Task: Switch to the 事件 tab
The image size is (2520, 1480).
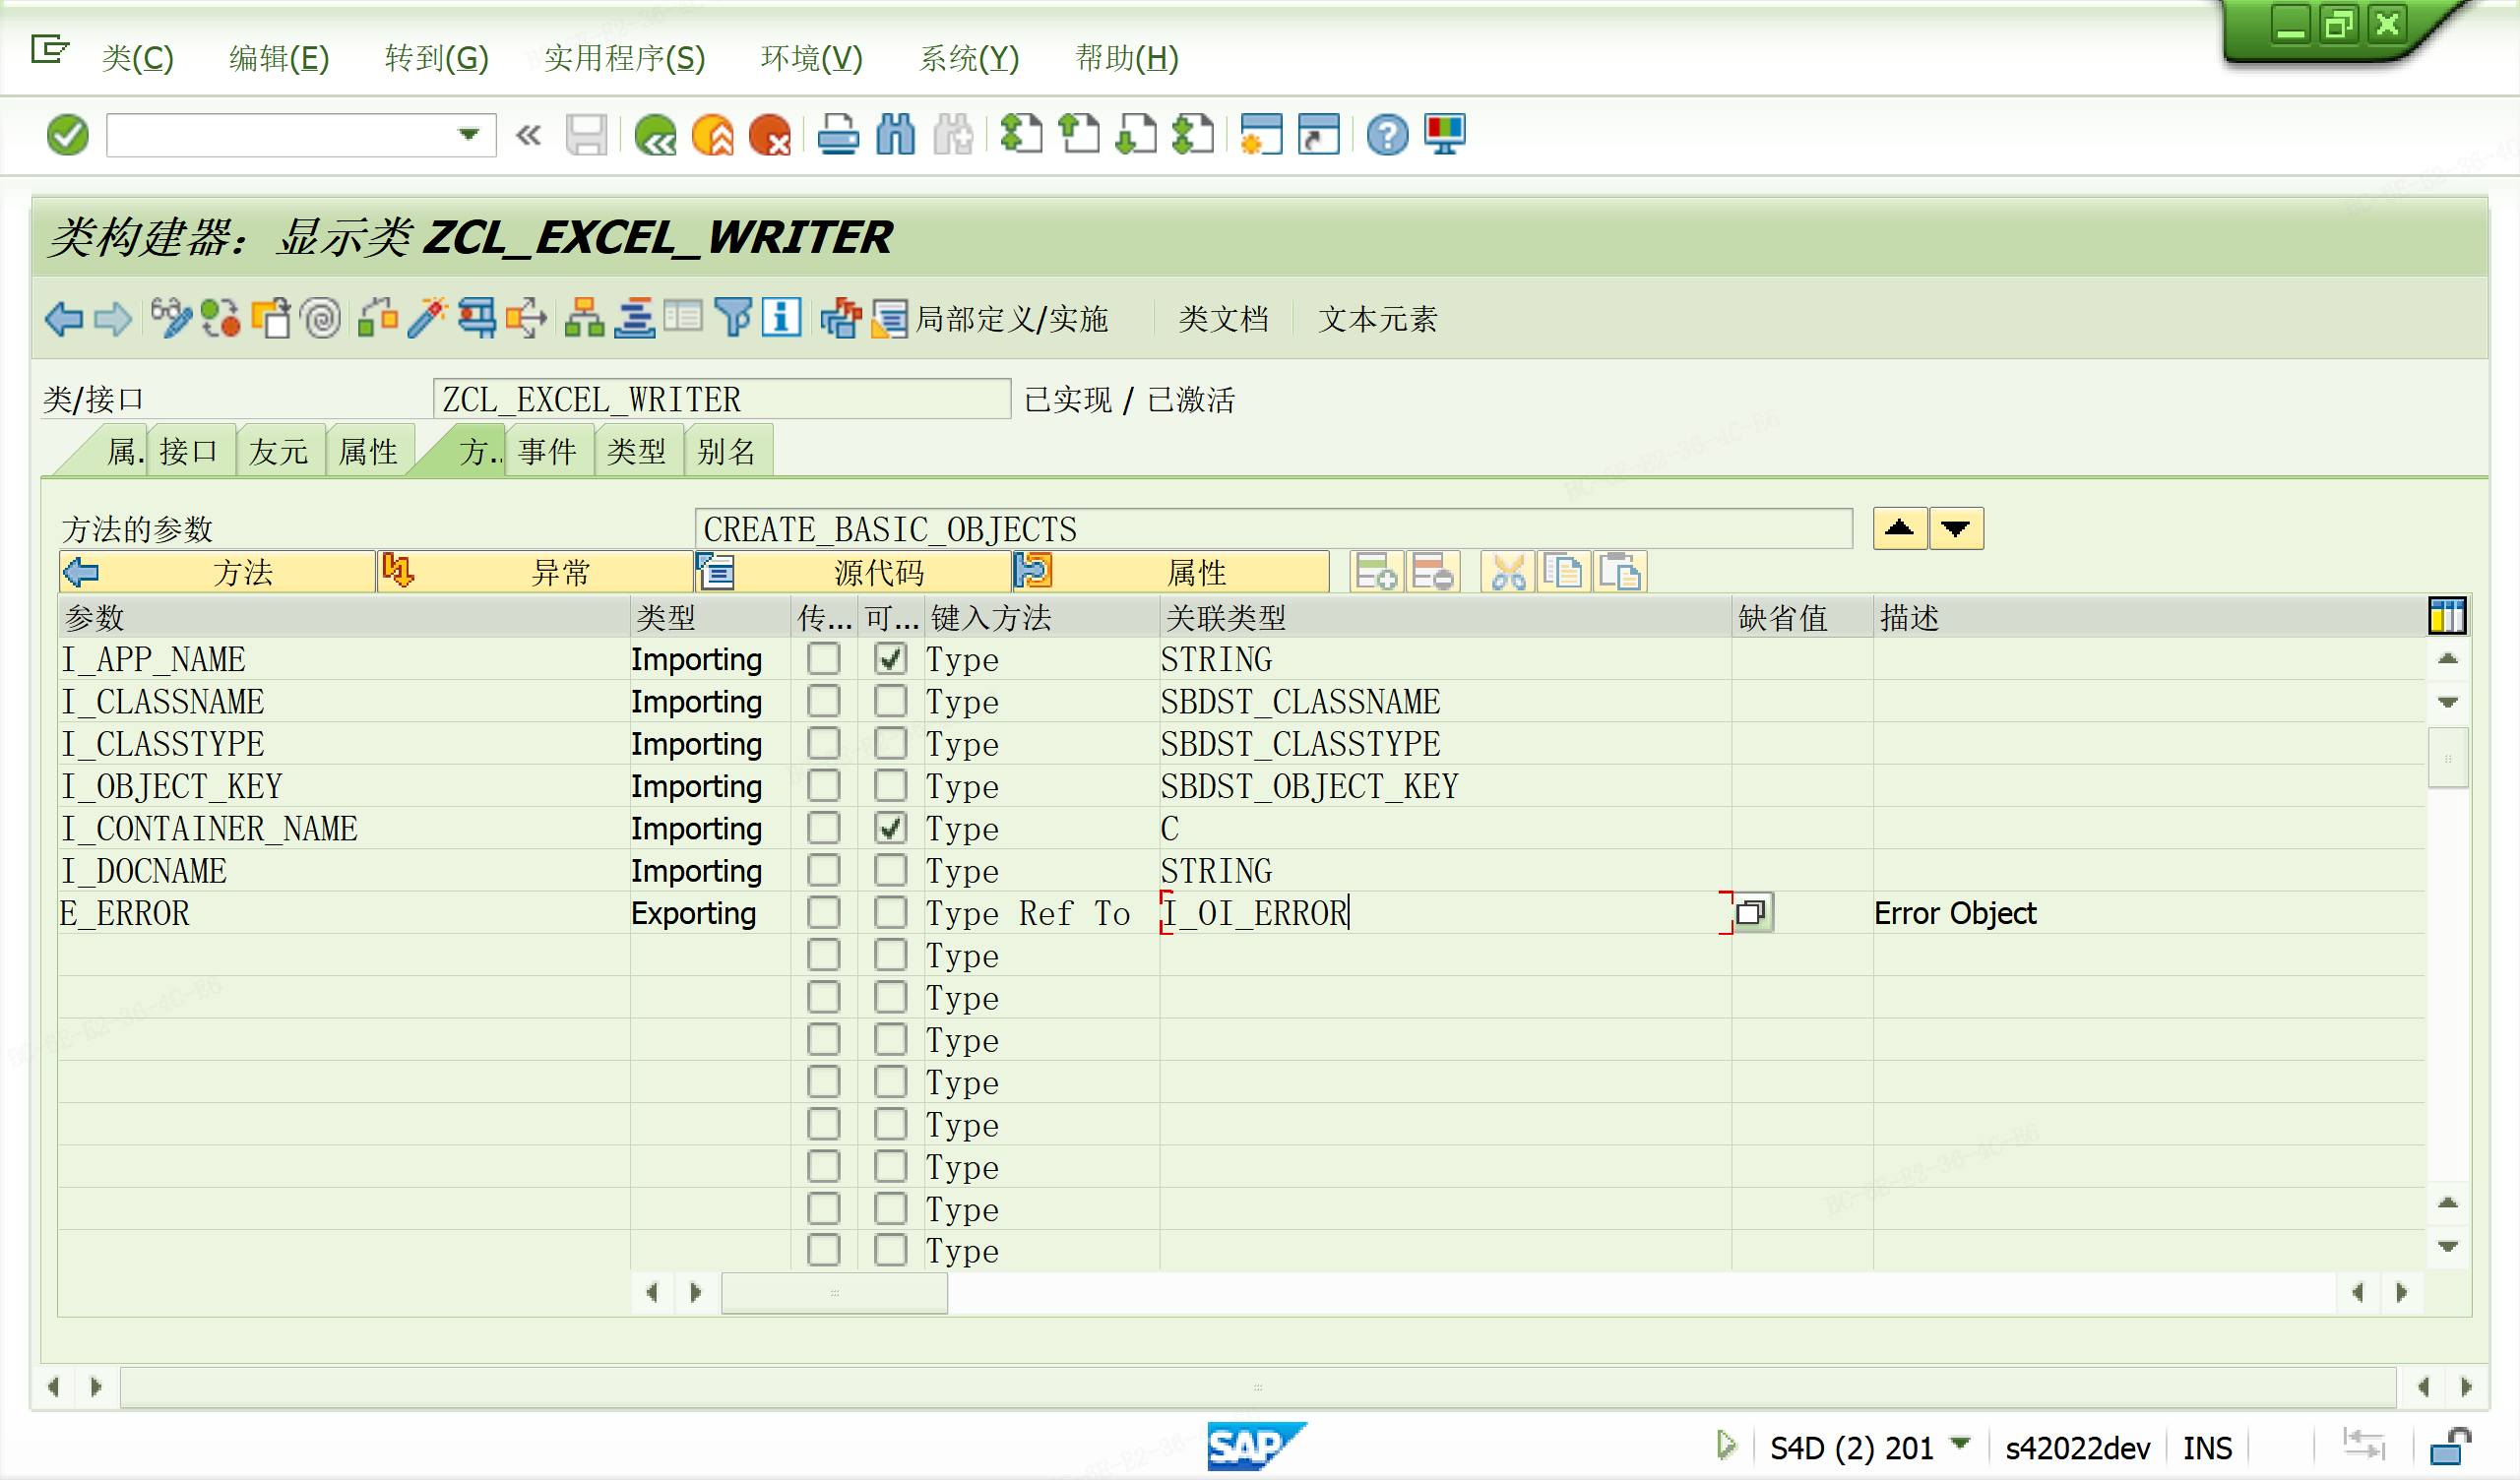Action: pos(548,452)
